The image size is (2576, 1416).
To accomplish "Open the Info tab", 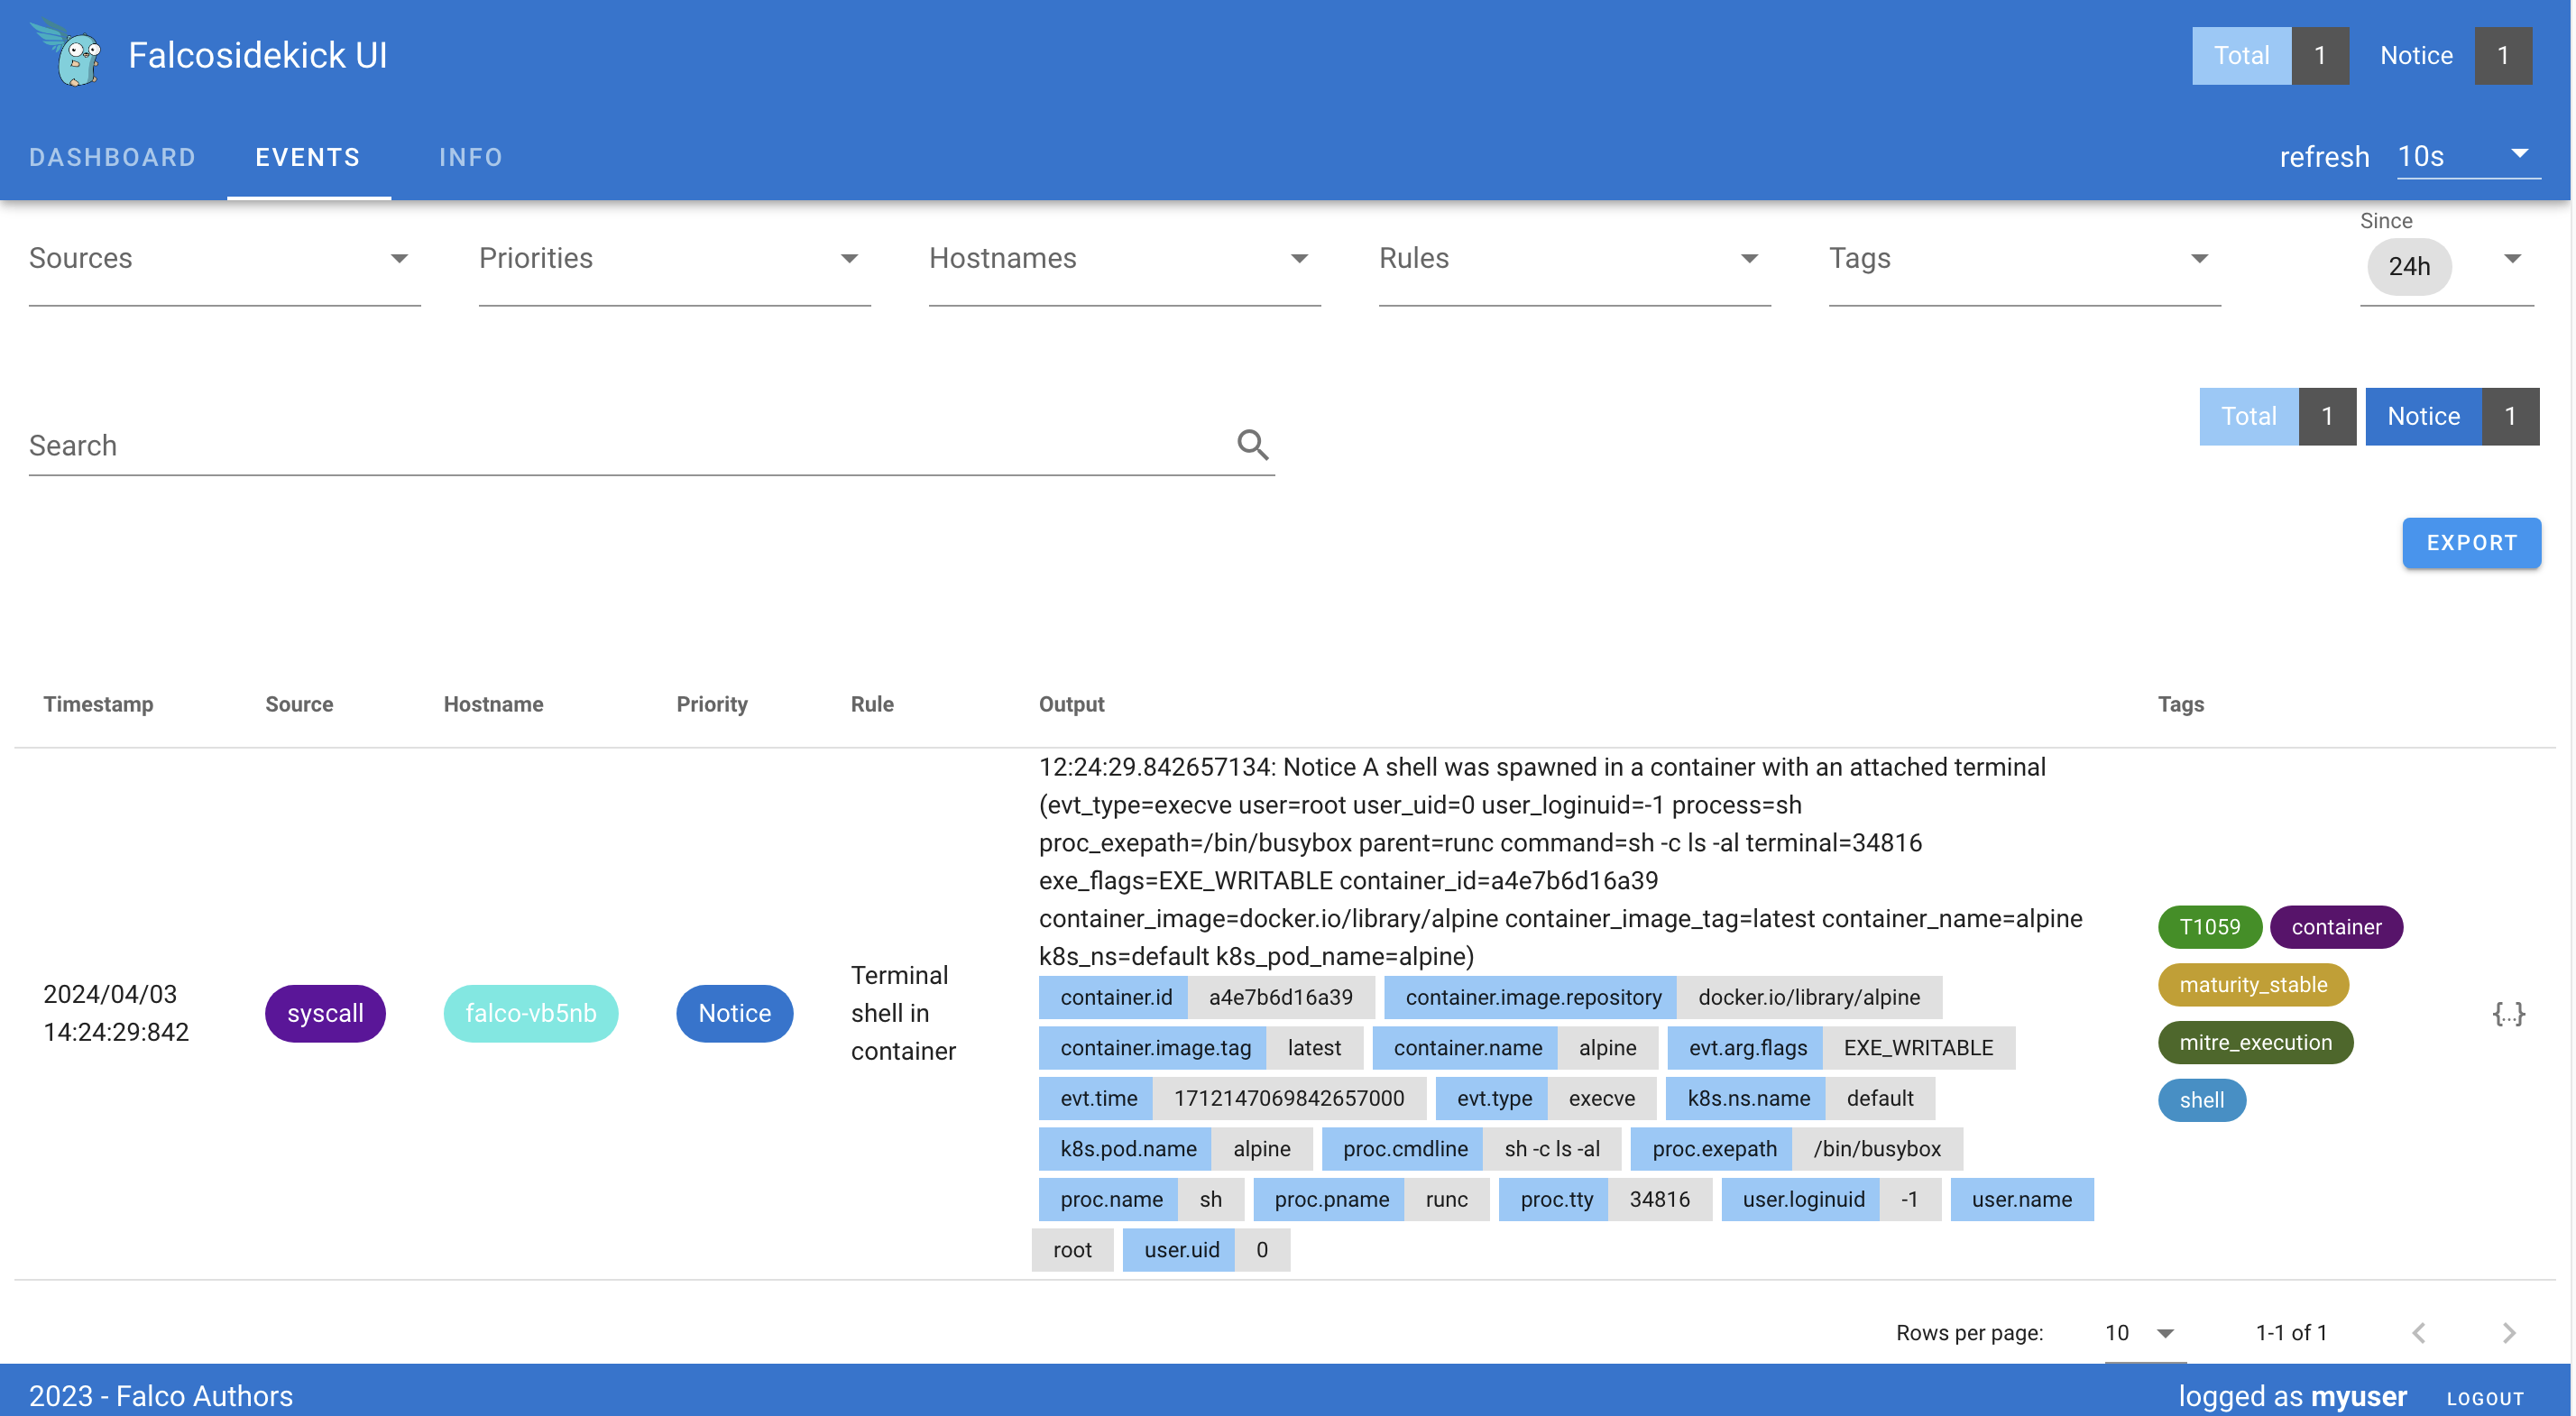I will tap(470, 157).
